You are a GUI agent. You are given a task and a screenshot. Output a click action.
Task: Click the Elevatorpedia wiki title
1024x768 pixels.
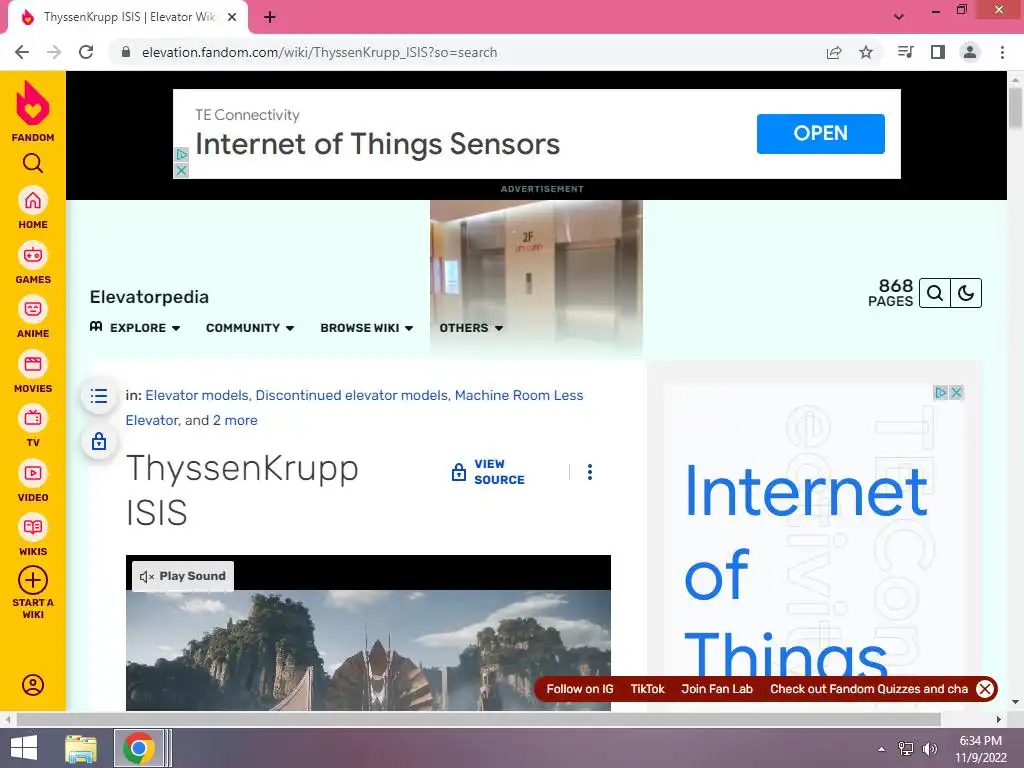click(x=149, y=297)
